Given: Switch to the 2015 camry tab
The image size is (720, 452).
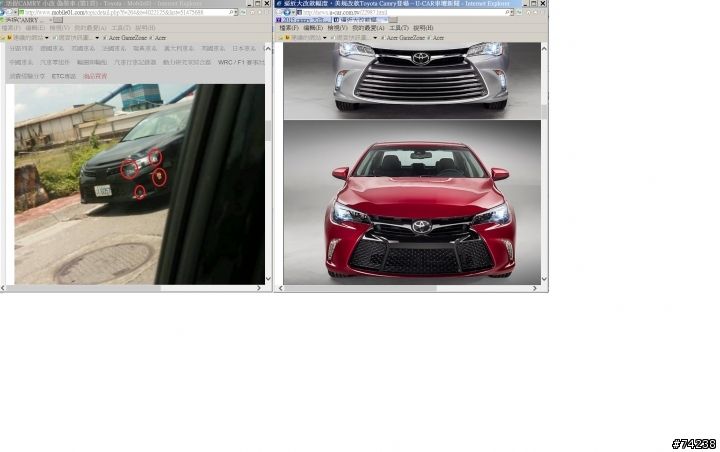Looking at the screenshot, I should (x=303, y=20).
